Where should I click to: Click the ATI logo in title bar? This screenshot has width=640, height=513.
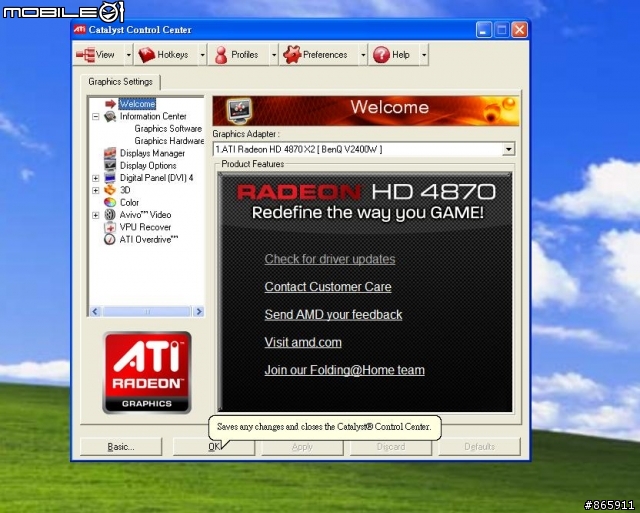coord(80,29)
